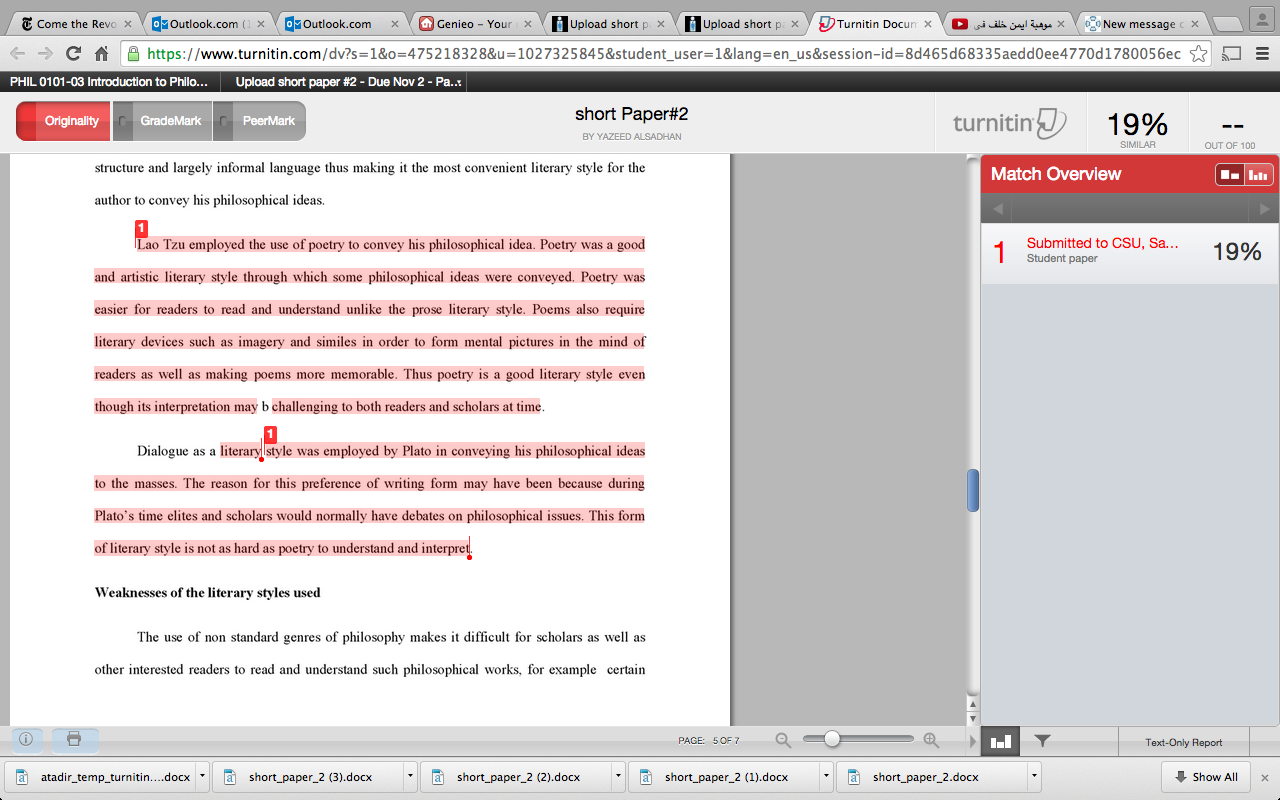
Task: Activate the GradeMark layer button
Action: 163,121
